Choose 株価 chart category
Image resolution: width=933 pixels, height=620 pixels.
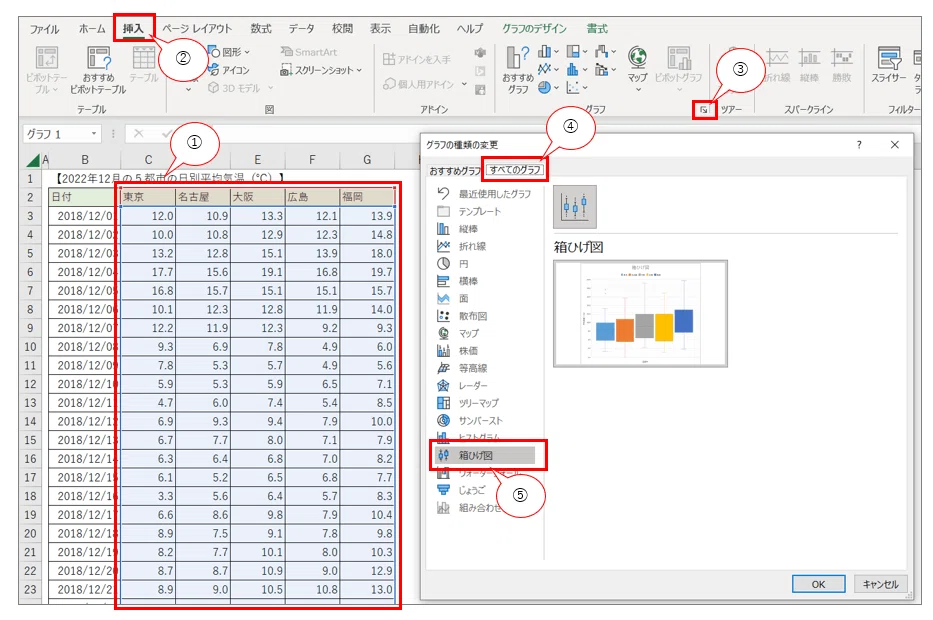[458, 350]
